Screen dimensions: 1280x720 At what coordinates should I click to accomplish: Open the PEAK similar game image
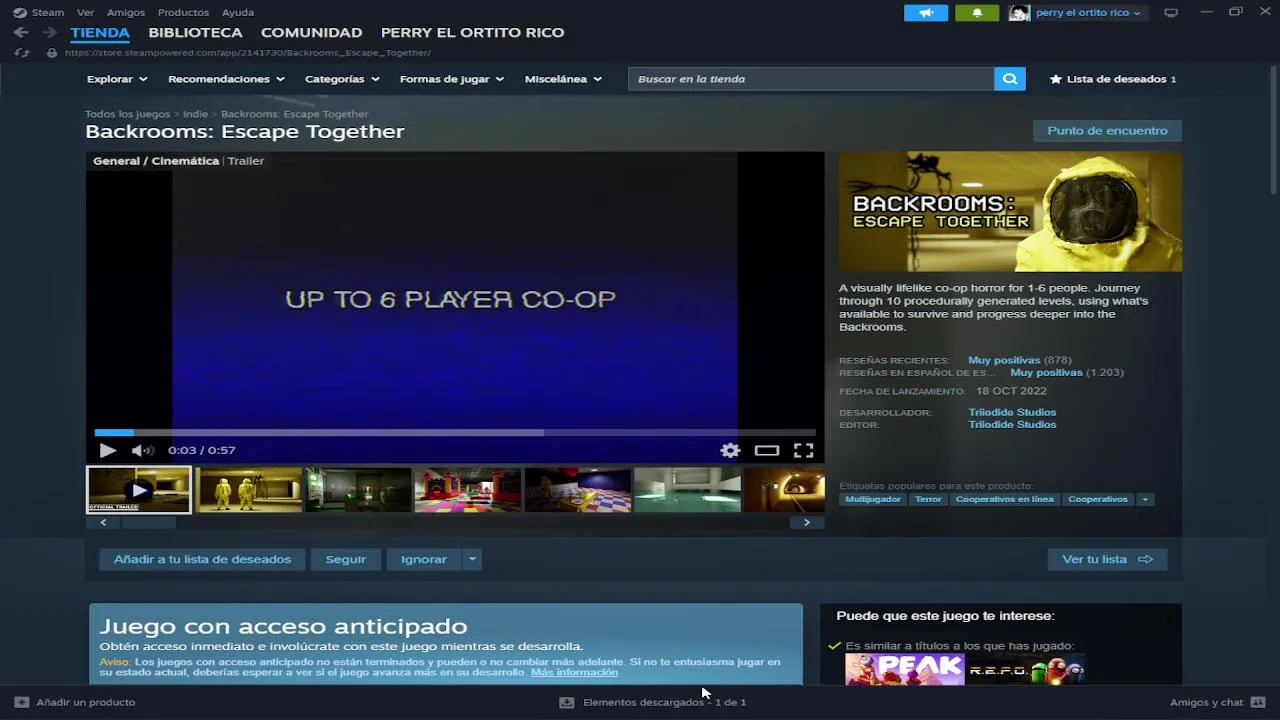coord(904,670)
